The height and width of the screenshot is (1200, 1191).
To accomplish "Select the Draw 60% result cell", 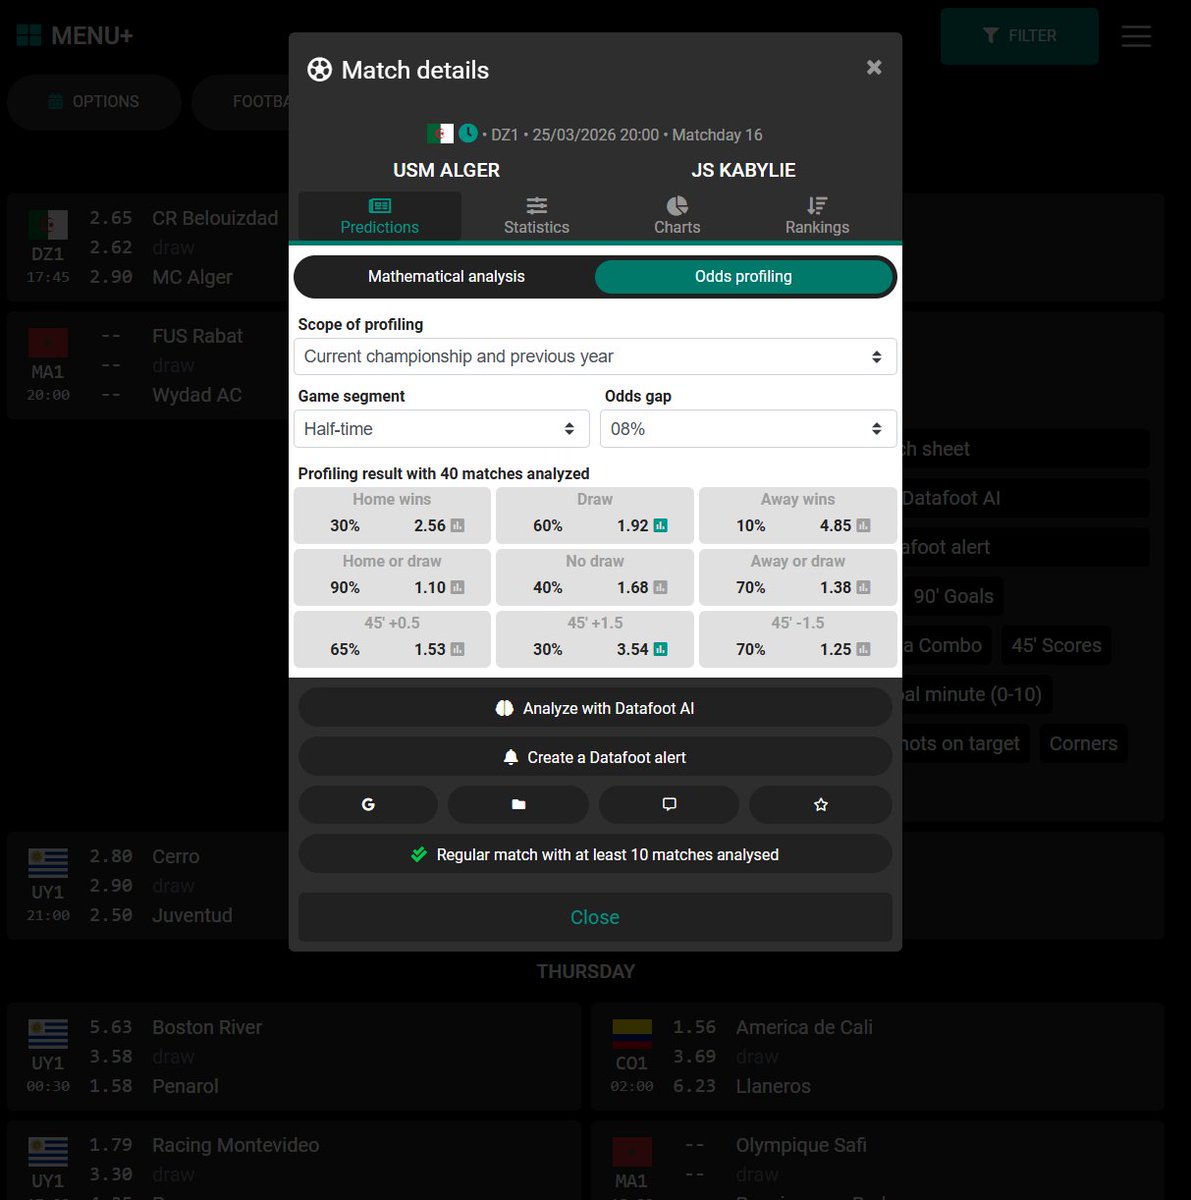I will pos(595,514).
